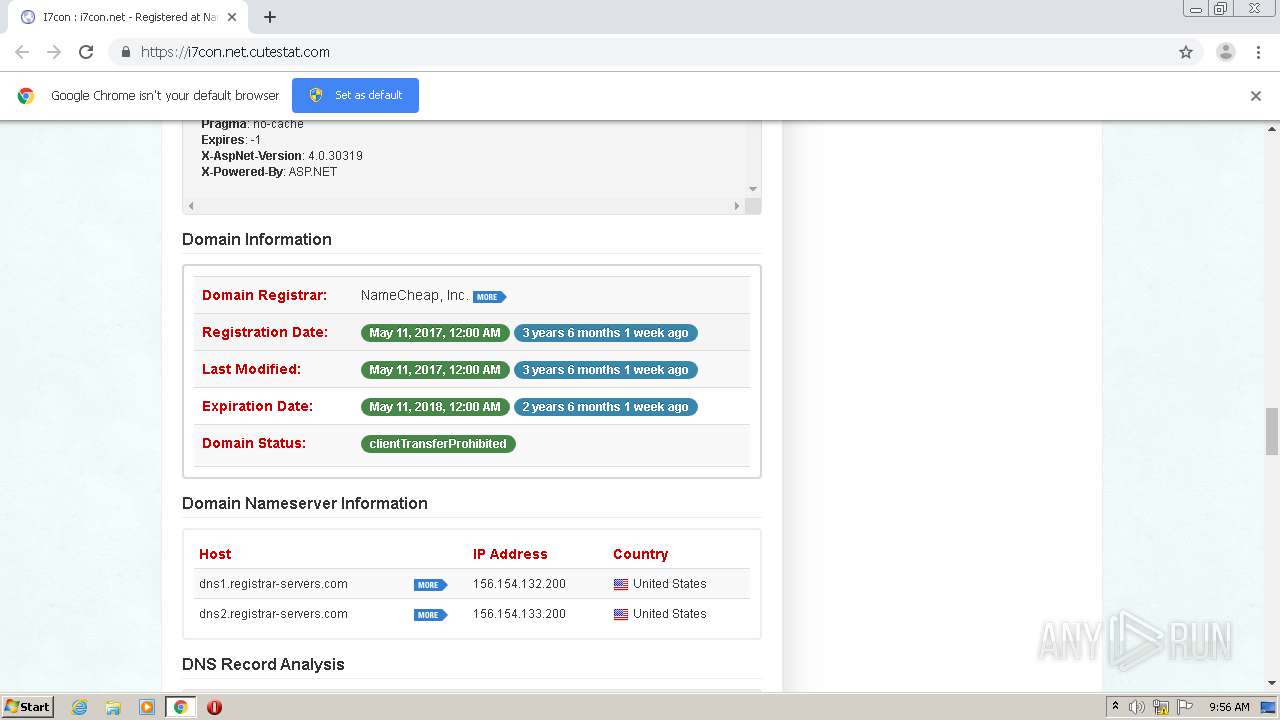
Task: Click Registration Date May 11, 2017 badge
Action: tap(435, 333)
